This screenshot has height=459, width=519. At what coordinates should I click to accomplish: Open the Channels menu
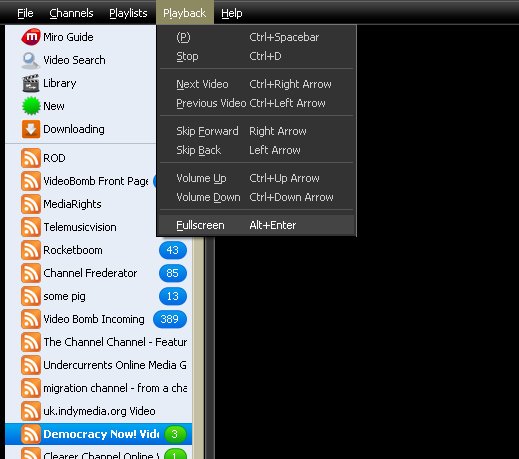71,13
